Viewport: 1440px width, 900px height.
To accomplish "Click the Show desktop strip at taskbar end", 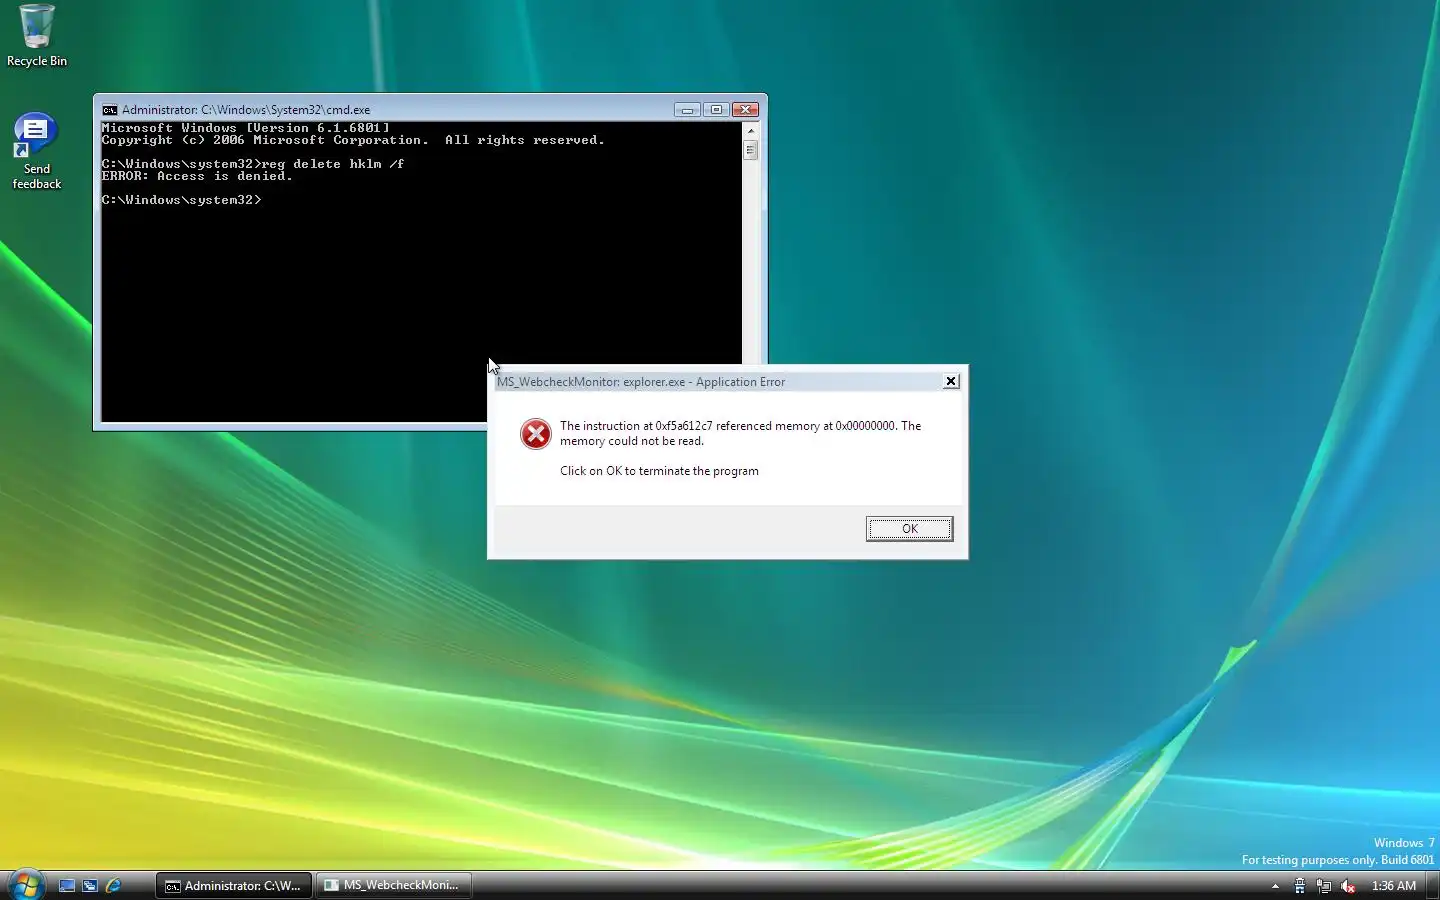I will [x=1434, y=886].
